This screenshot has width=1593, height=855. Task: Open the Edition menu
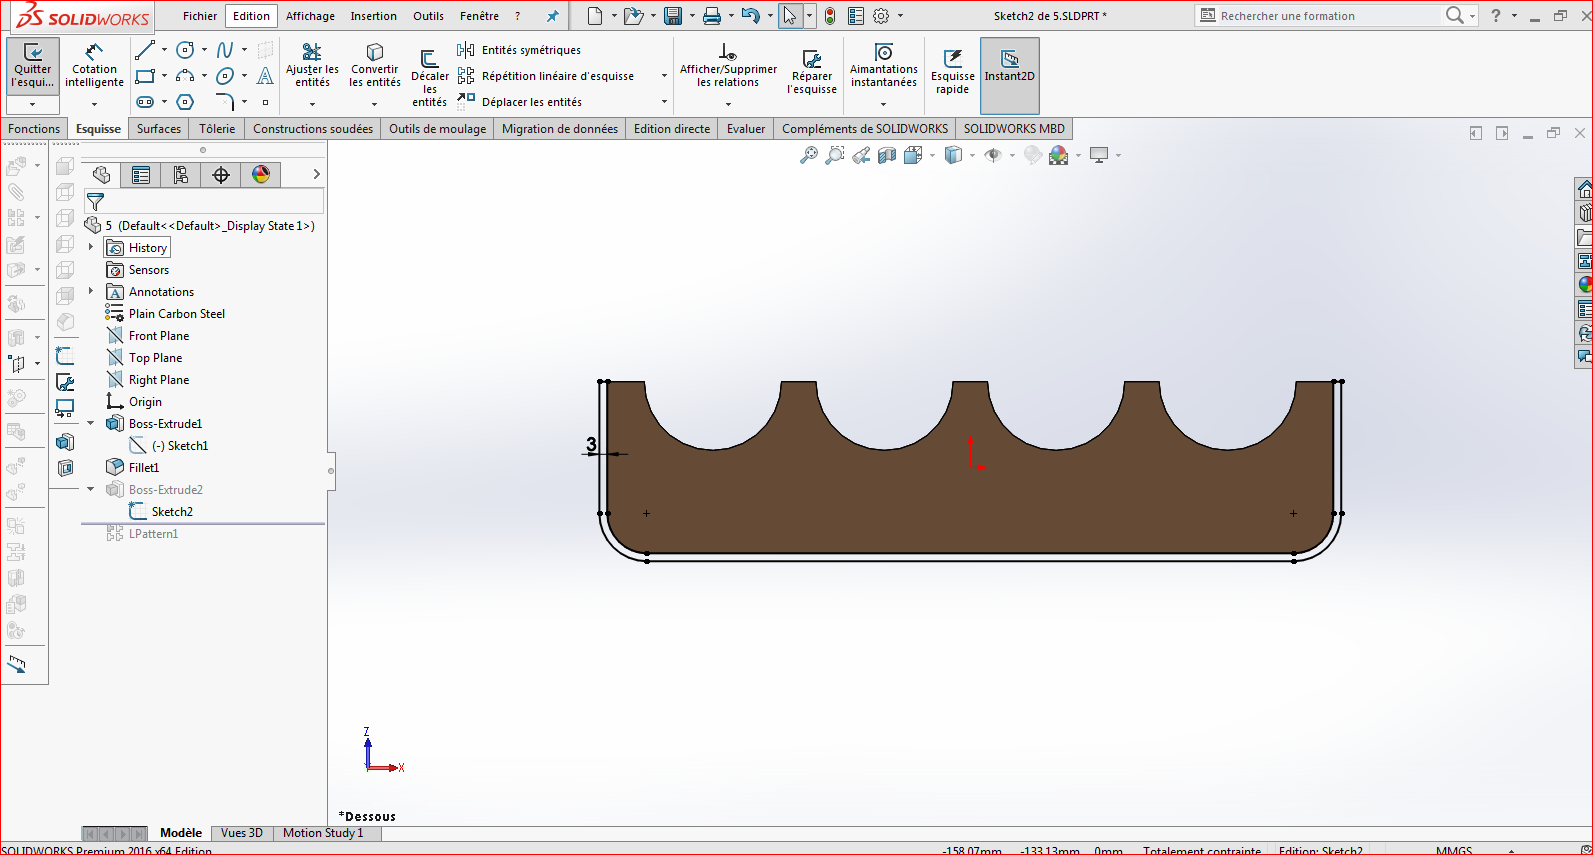coord(251,16)
